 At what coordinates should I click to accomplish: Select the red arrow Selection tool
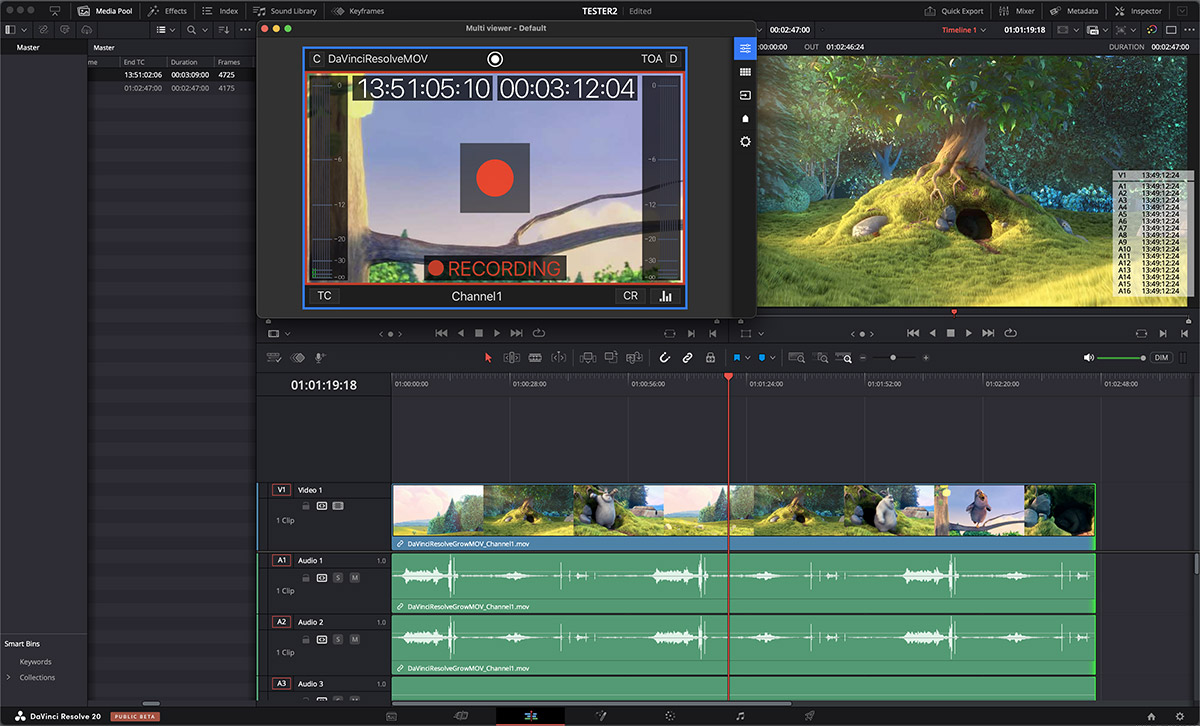pos(488,357)
